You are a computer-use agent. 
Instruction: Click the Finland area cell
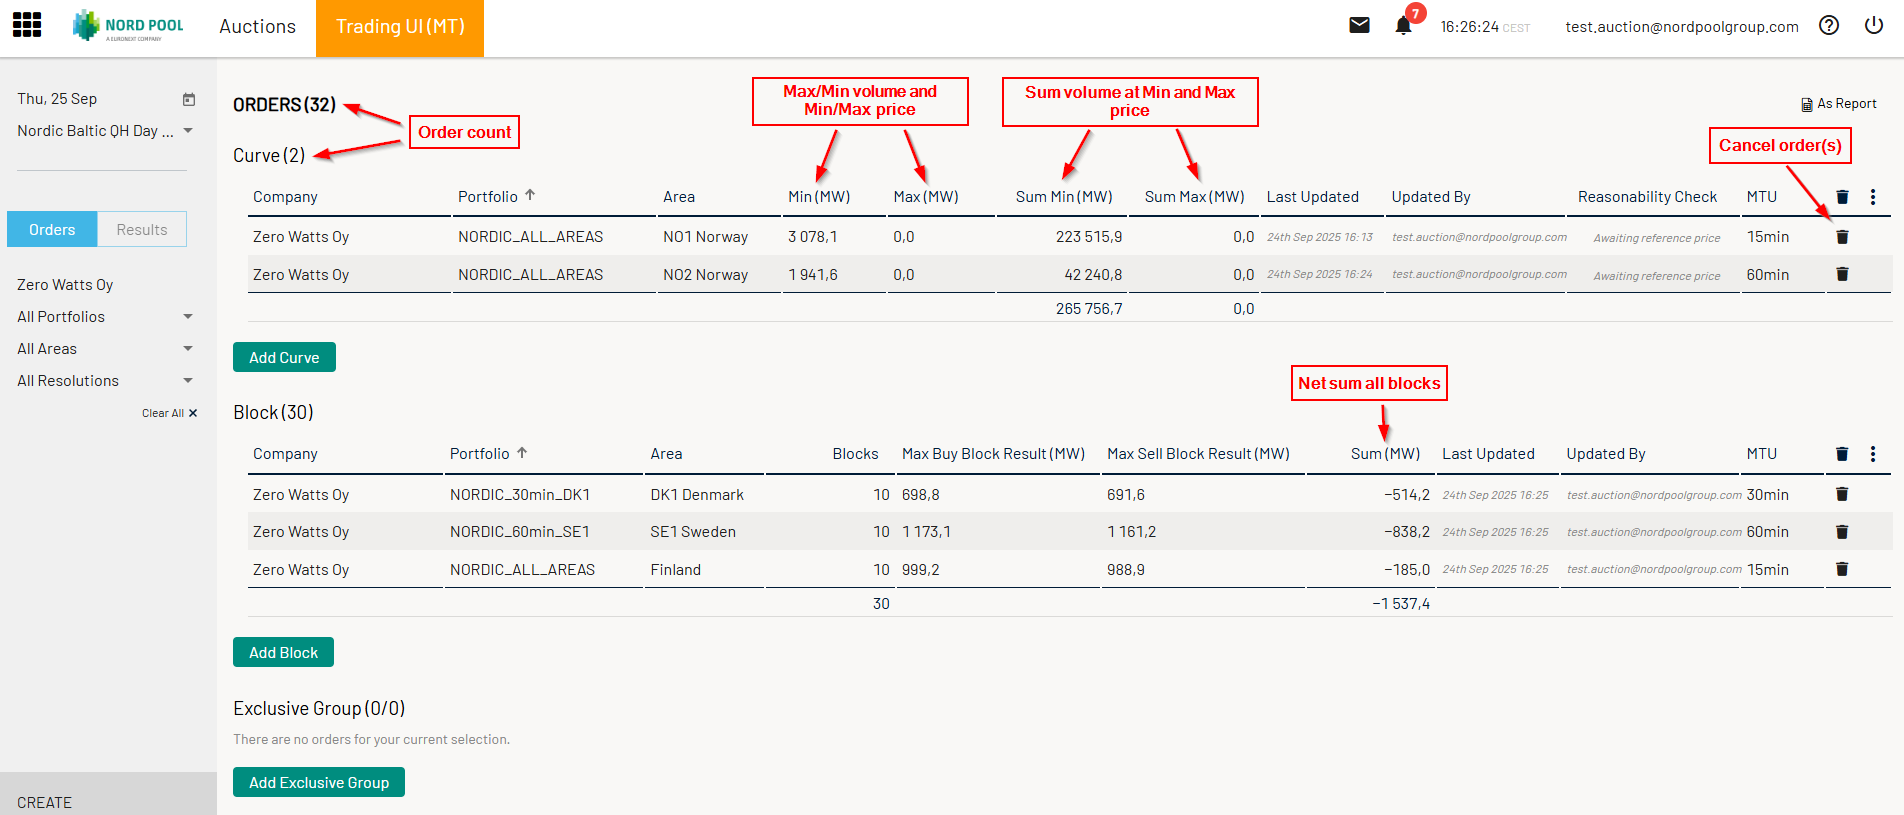click(x=675, y=570)
